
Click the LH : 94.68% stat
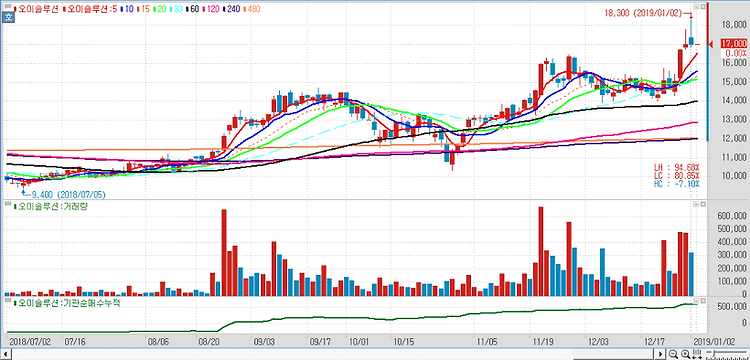[677, 168]
